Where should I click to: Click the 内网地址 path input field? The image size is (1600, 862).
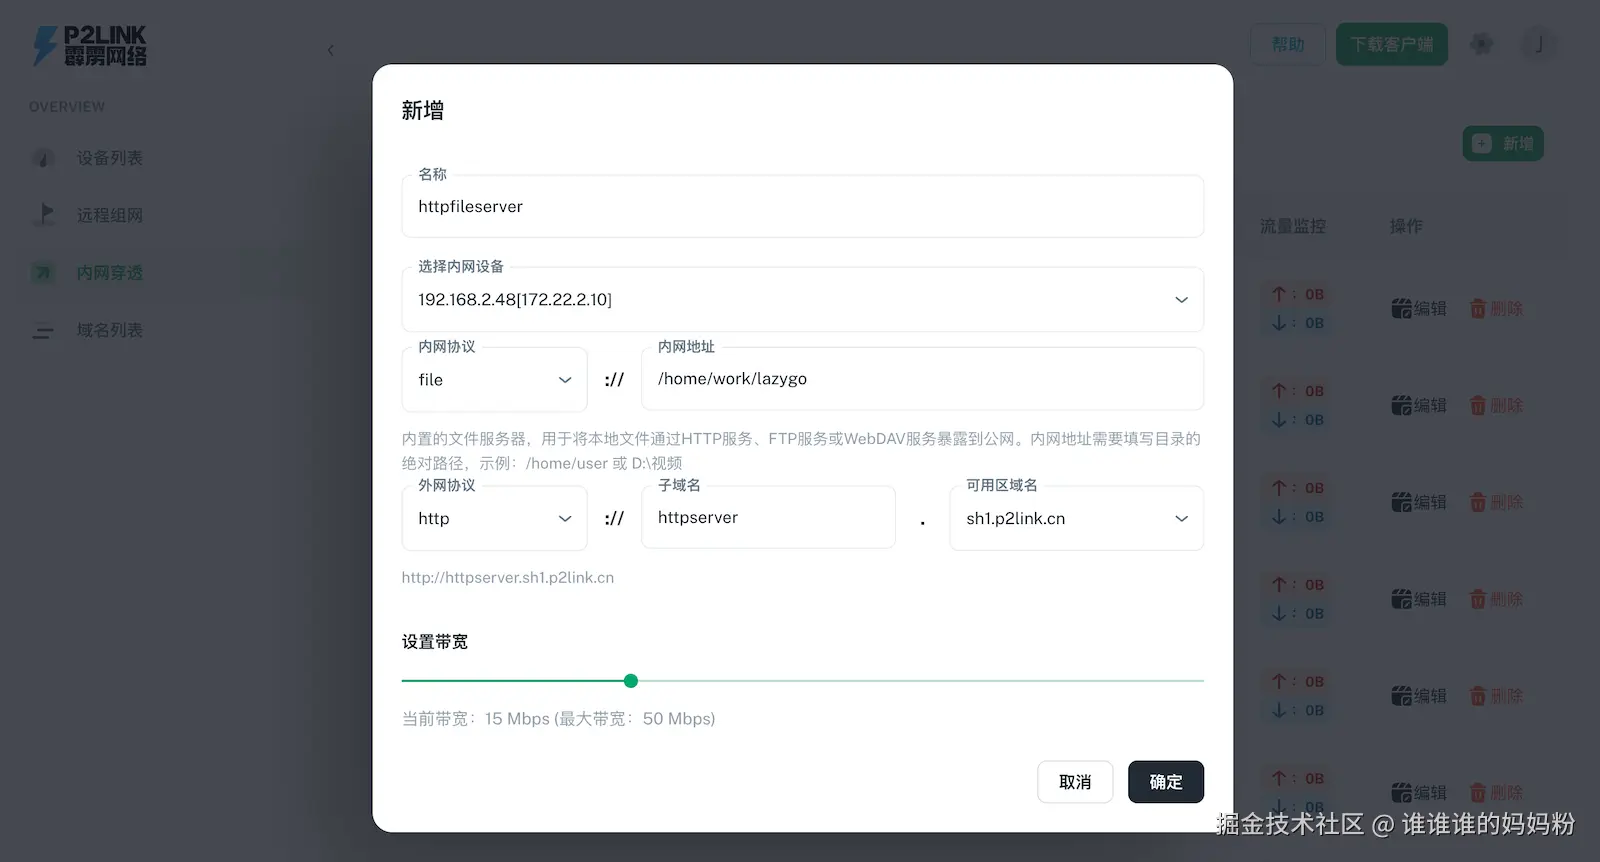click(x=922, y=379)
